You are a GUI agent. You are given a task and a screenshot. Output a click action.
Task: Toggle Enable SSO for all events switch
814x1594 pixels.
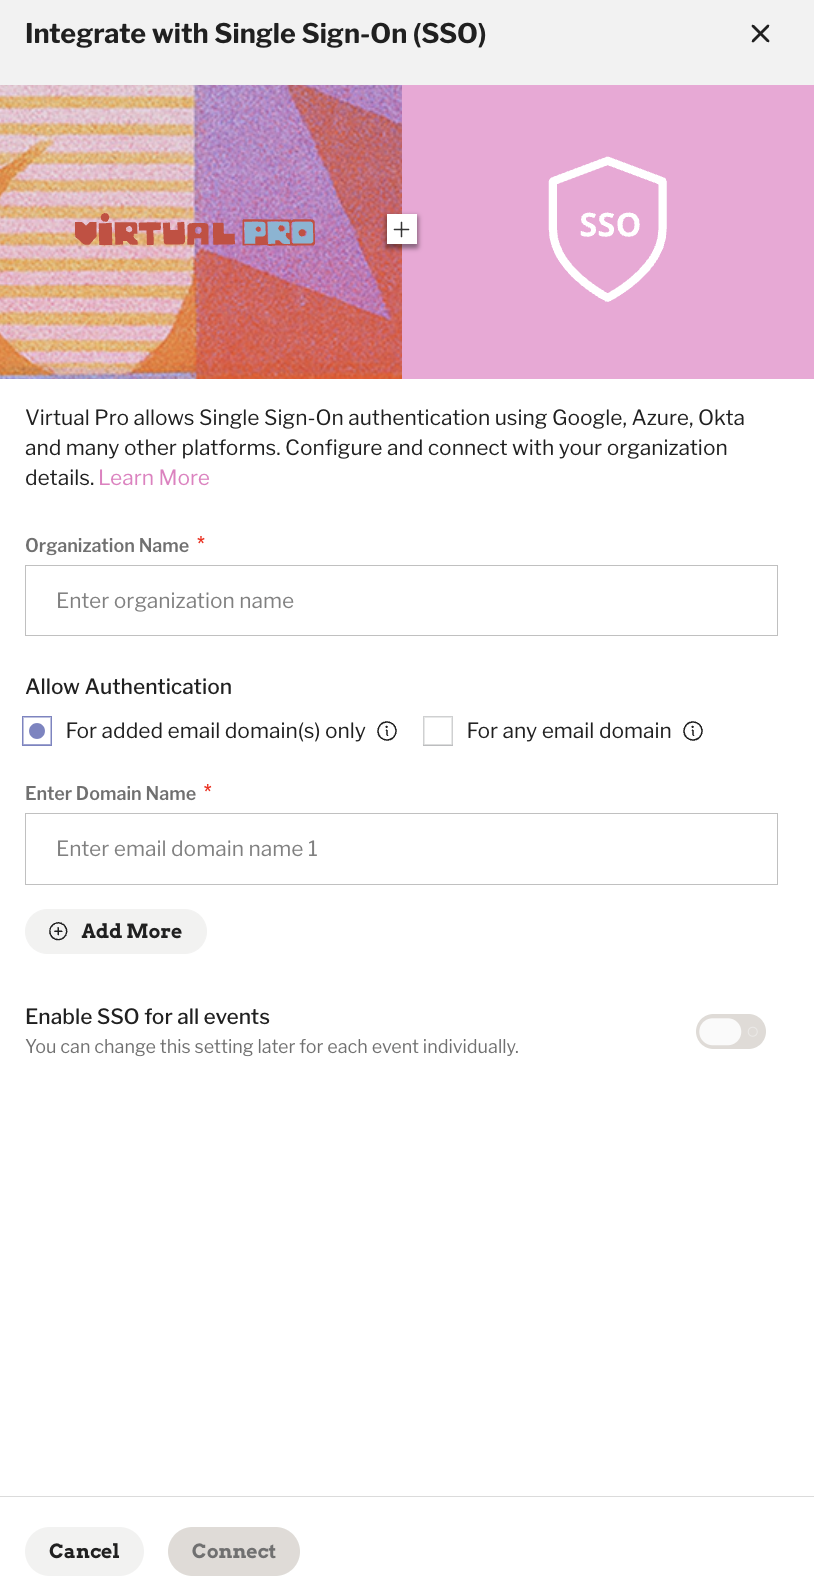coord(731,1031)
